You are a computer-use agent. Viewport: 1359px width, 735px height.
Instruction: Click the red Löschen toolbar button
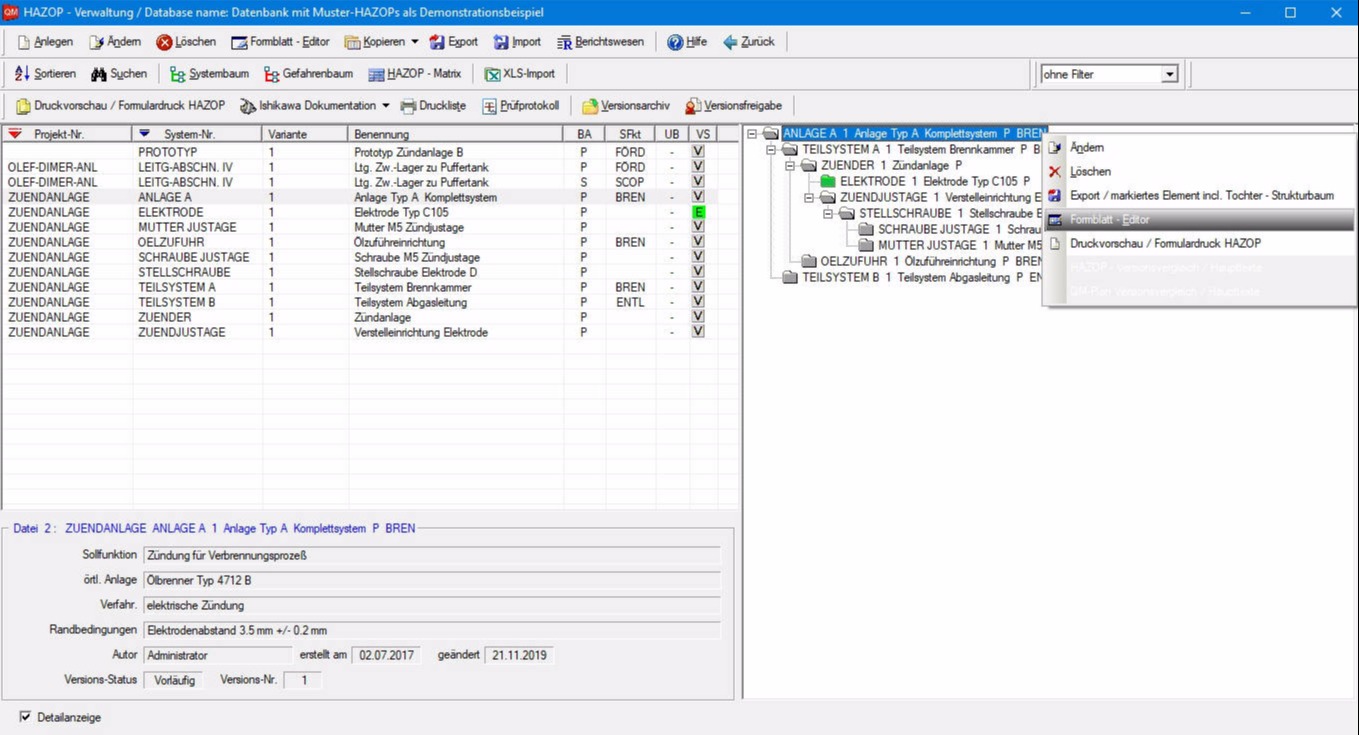point(186,42)
